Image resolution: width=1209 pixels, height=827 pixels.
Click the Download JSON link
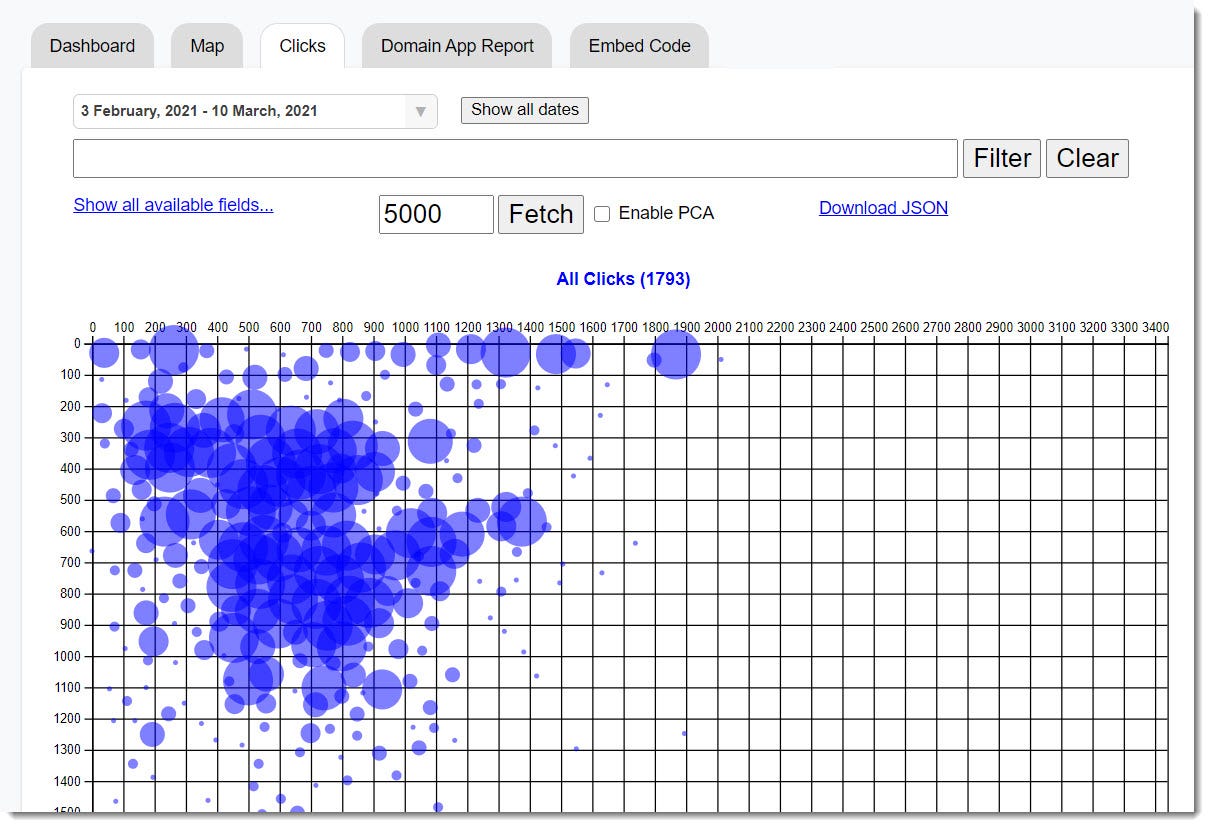point(883,208)
